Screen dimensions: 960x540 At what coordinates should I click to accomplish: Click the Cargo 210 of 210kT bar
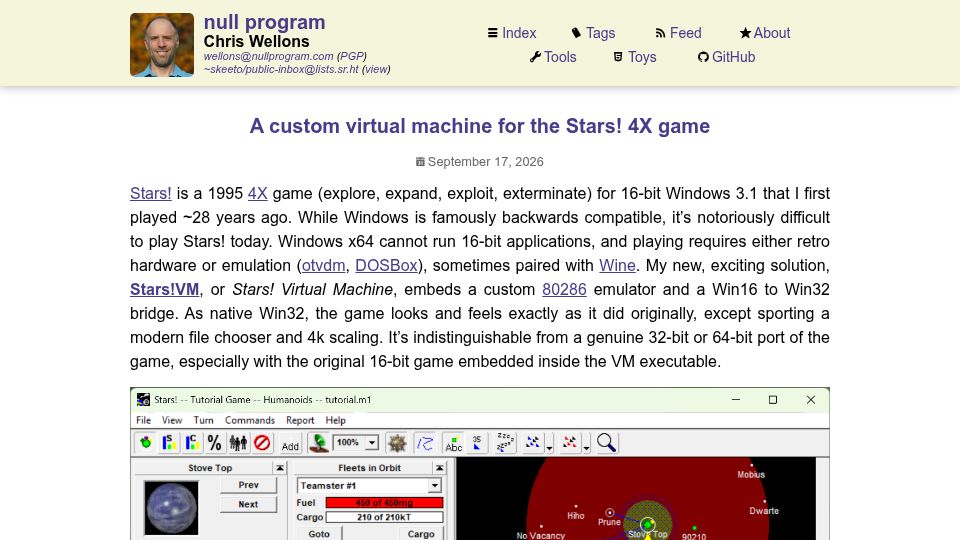pyautogui.click(x=384, y=517)
